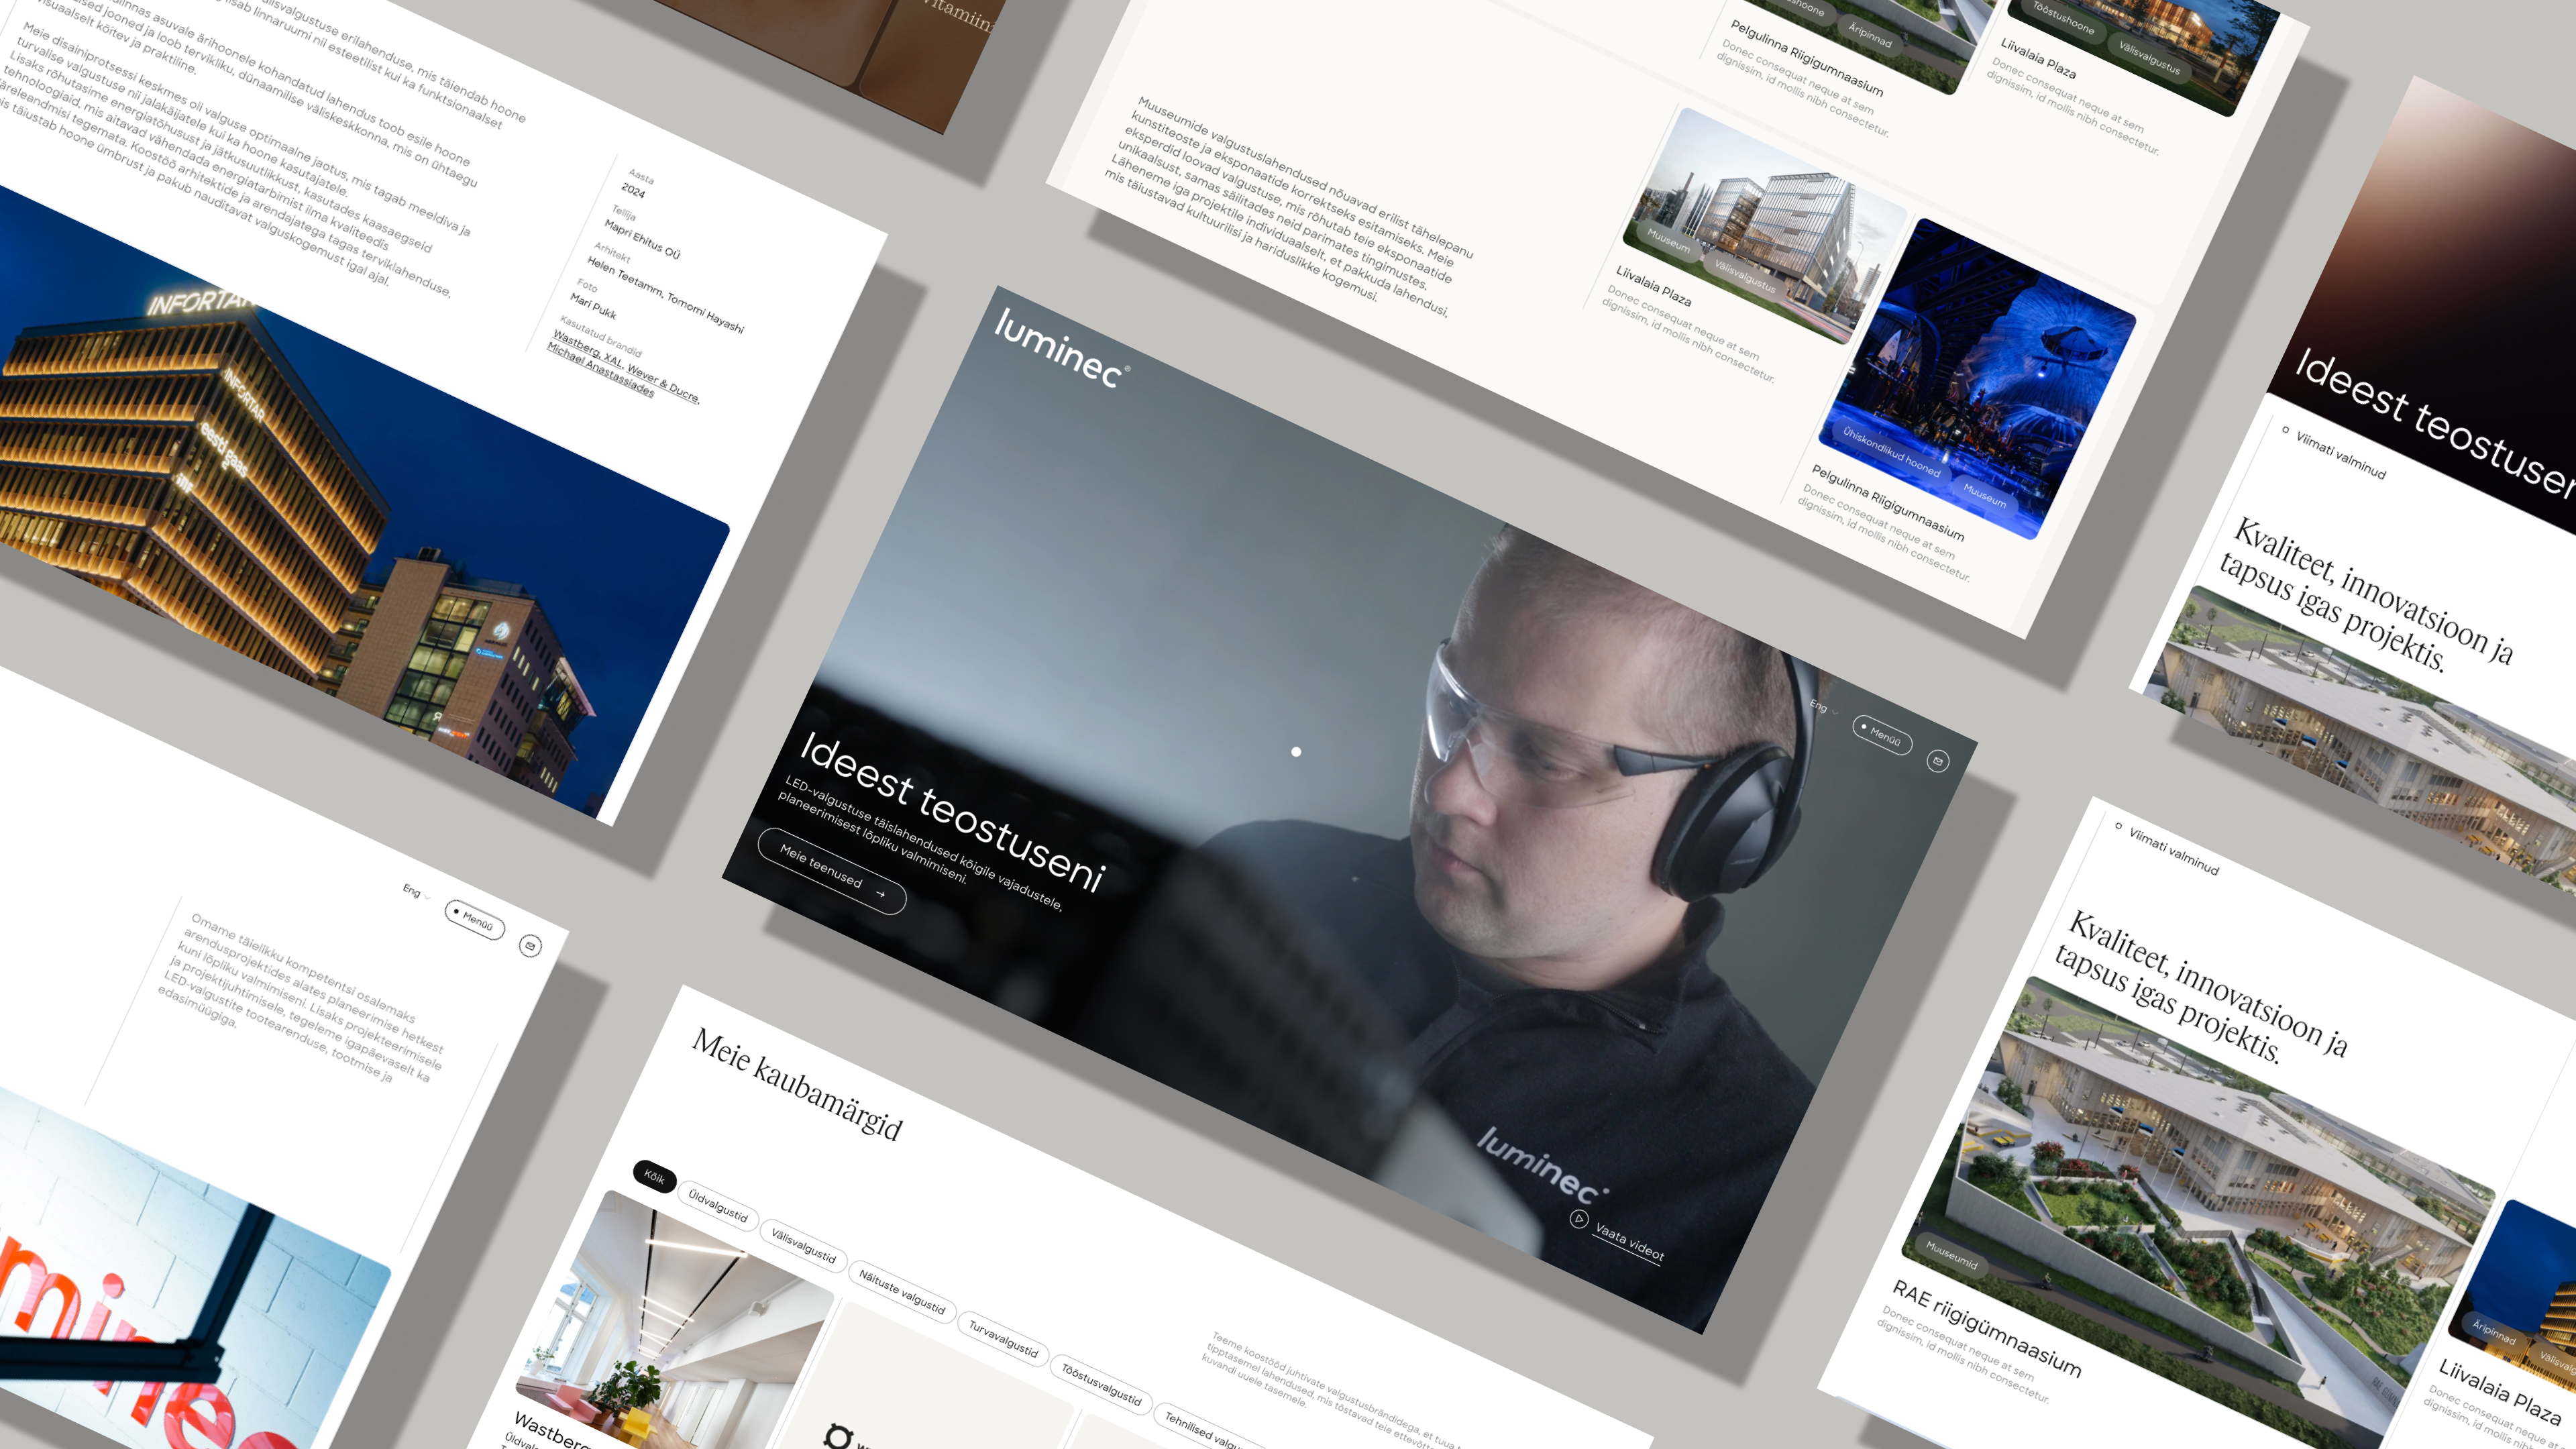This screenshot has height=1449, width=2576.
Task: Toggle the Välisvalgustid filter chip
Action: pos(803,1246)
